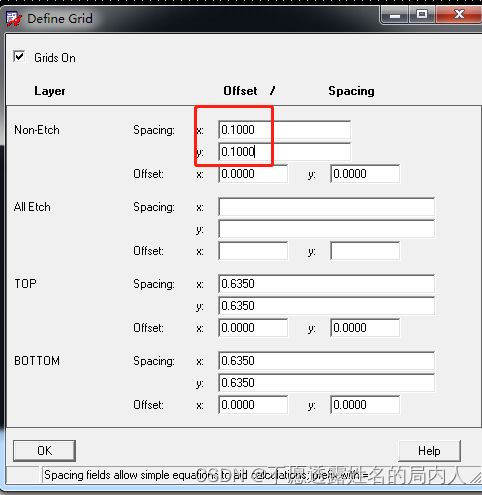Edit the BOTTOM Spacing y value
The height and width of the screenshot is (495, 482).
tap(327, 383)
